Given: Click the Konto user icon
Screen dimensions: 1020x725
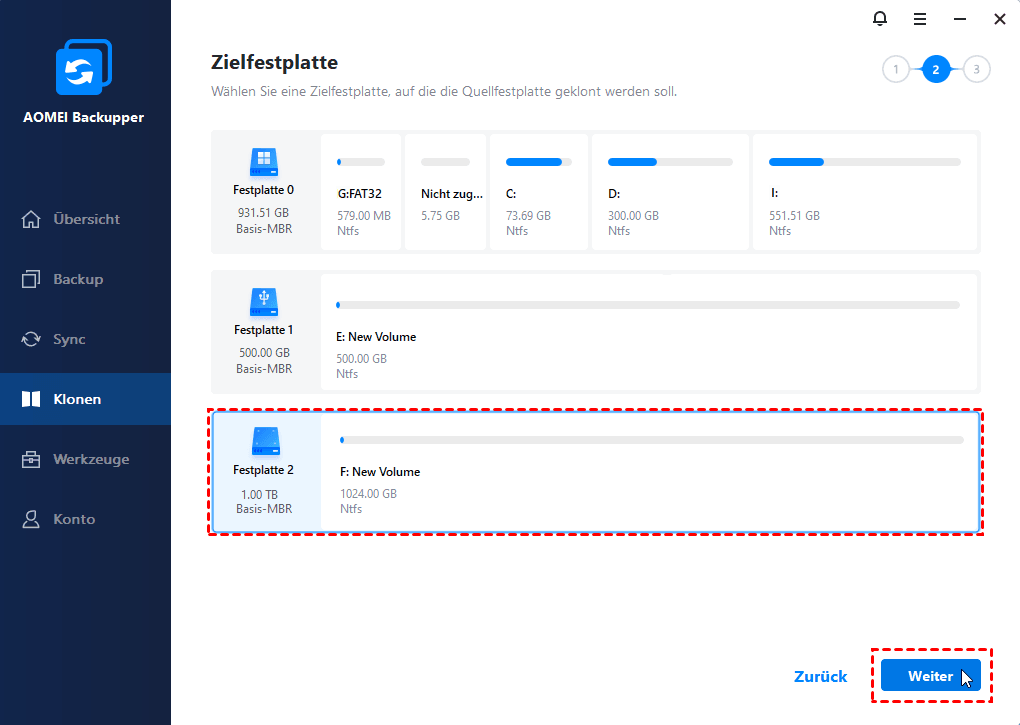Looking at the screenshot, I should [31, 519].
